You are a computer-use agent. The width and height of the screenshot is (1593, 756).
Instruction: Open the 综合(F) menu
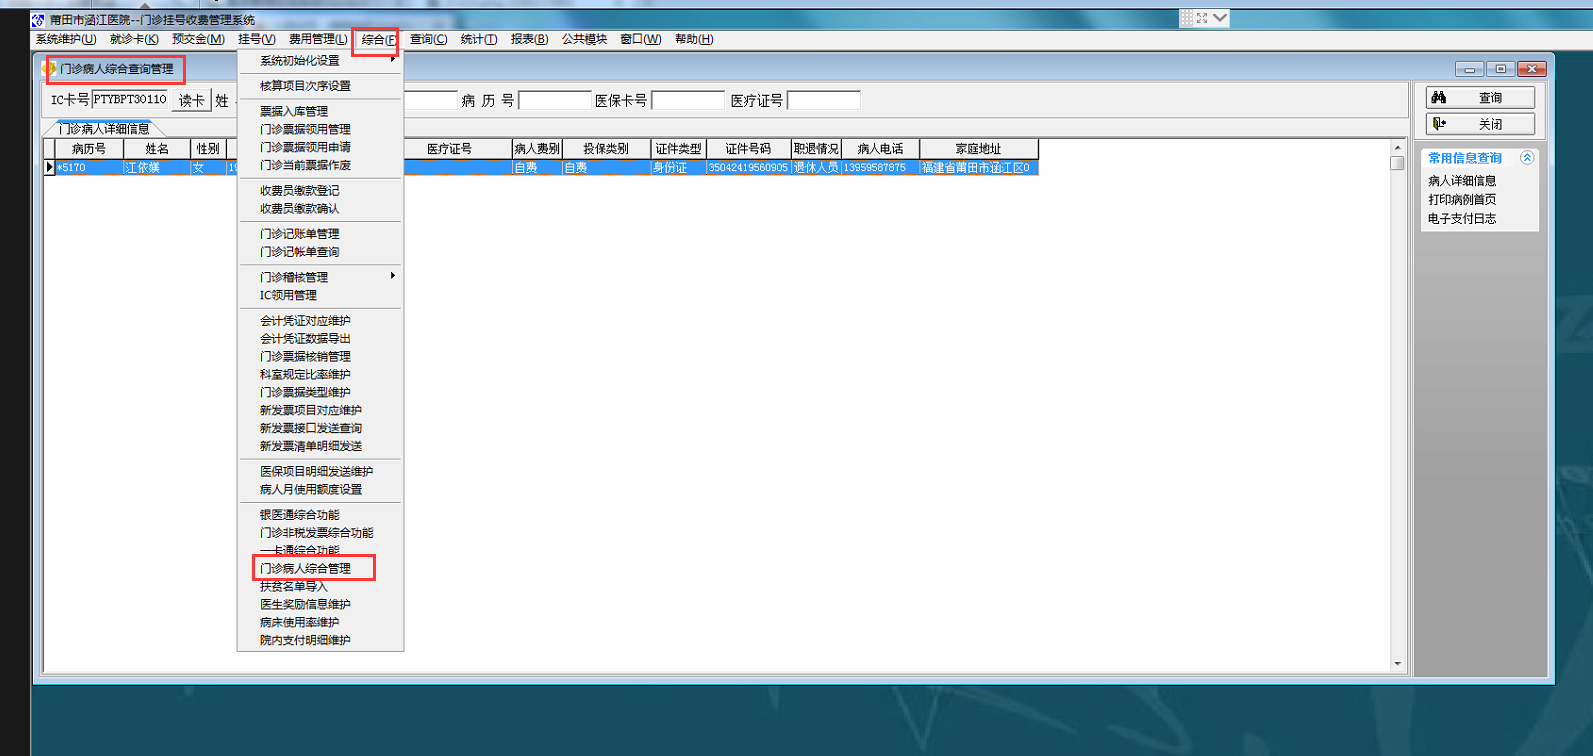(378, 40)
